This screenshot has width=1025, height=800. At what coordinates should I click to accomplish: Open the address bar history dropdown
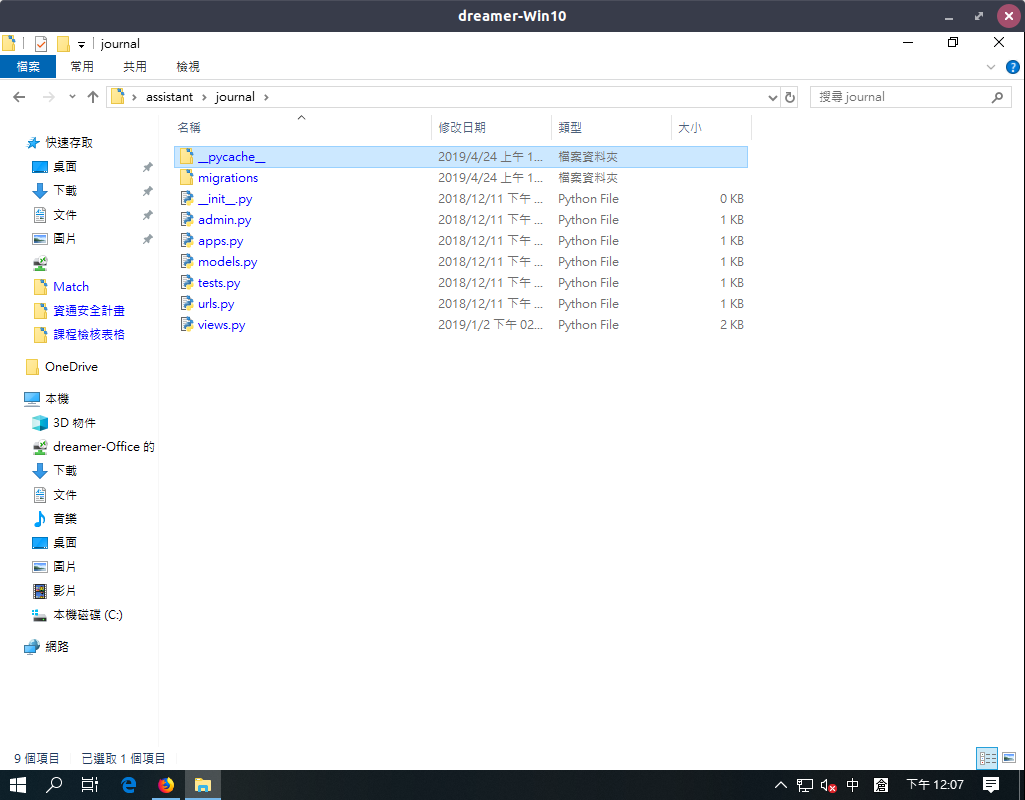772,97
